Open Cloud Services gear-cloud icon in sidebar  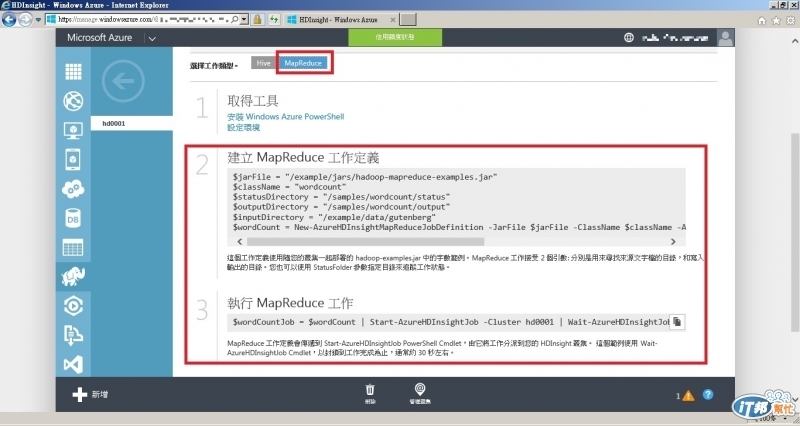tap(73, 189)
